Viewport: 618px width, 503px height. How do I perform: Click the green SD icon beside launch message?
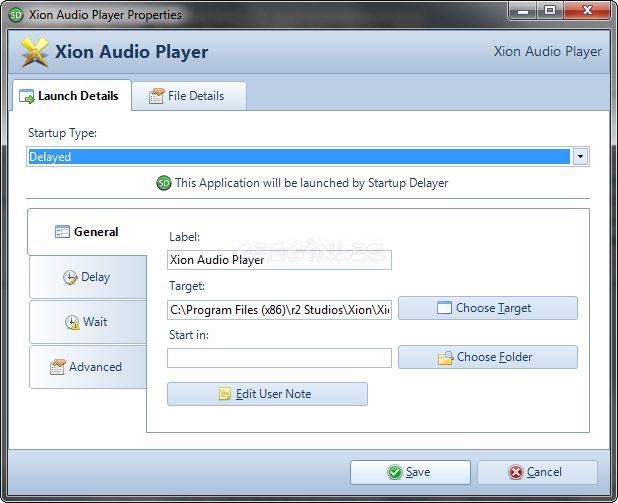[164, 183]
